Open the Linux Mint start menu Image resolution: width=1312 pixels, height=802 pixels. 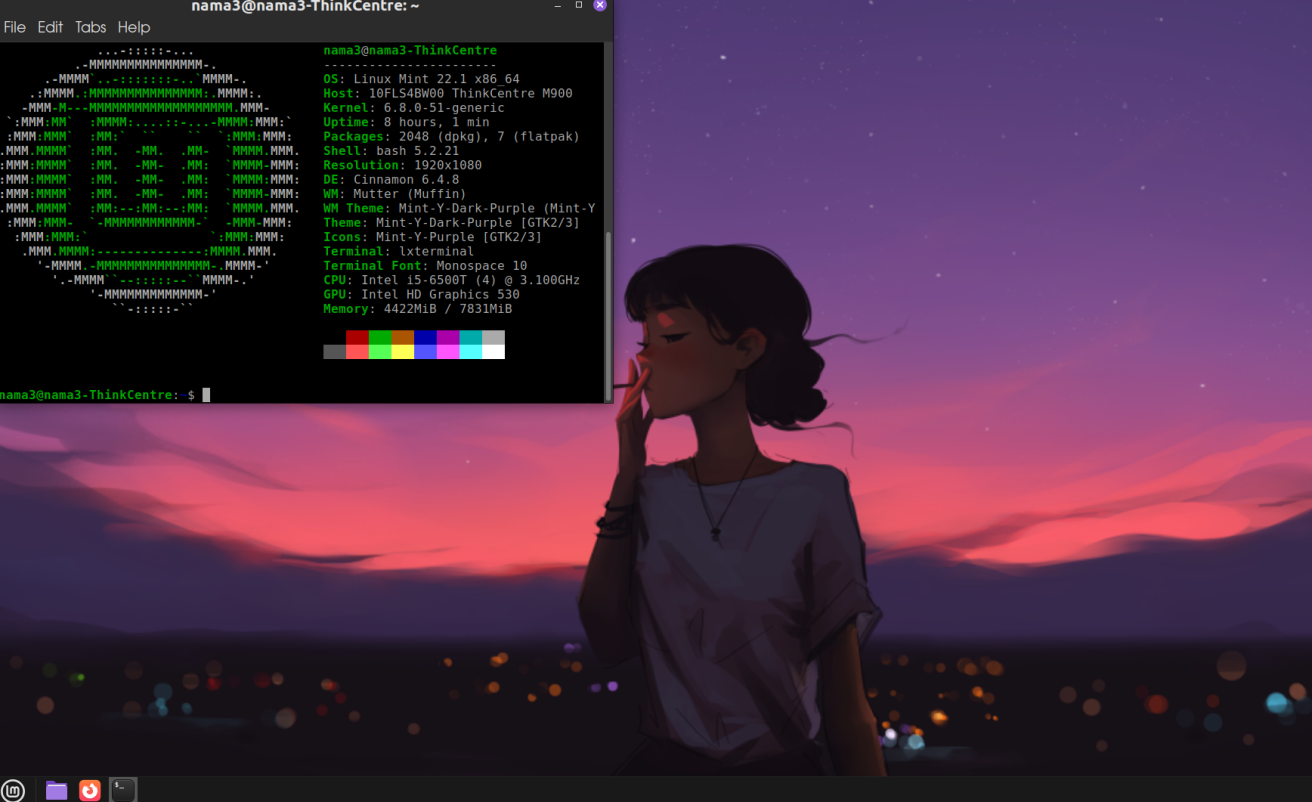click(x=13, y=790)
